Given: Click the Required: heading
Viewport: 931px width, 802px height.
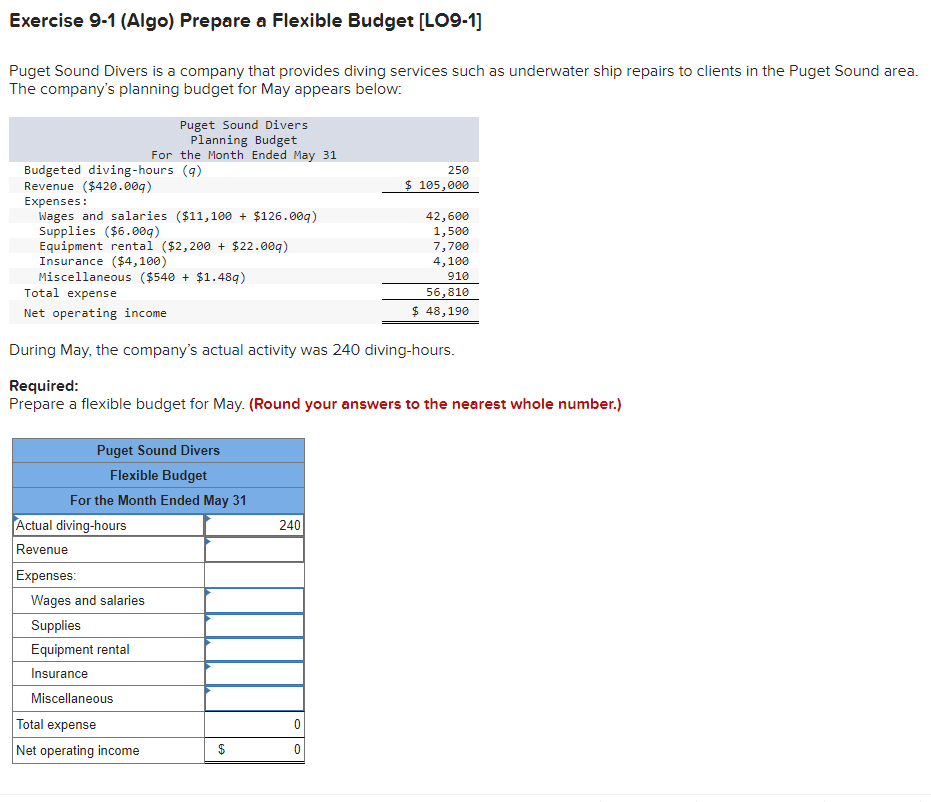Looking at the screenshot, I should [x=44, y=386].
